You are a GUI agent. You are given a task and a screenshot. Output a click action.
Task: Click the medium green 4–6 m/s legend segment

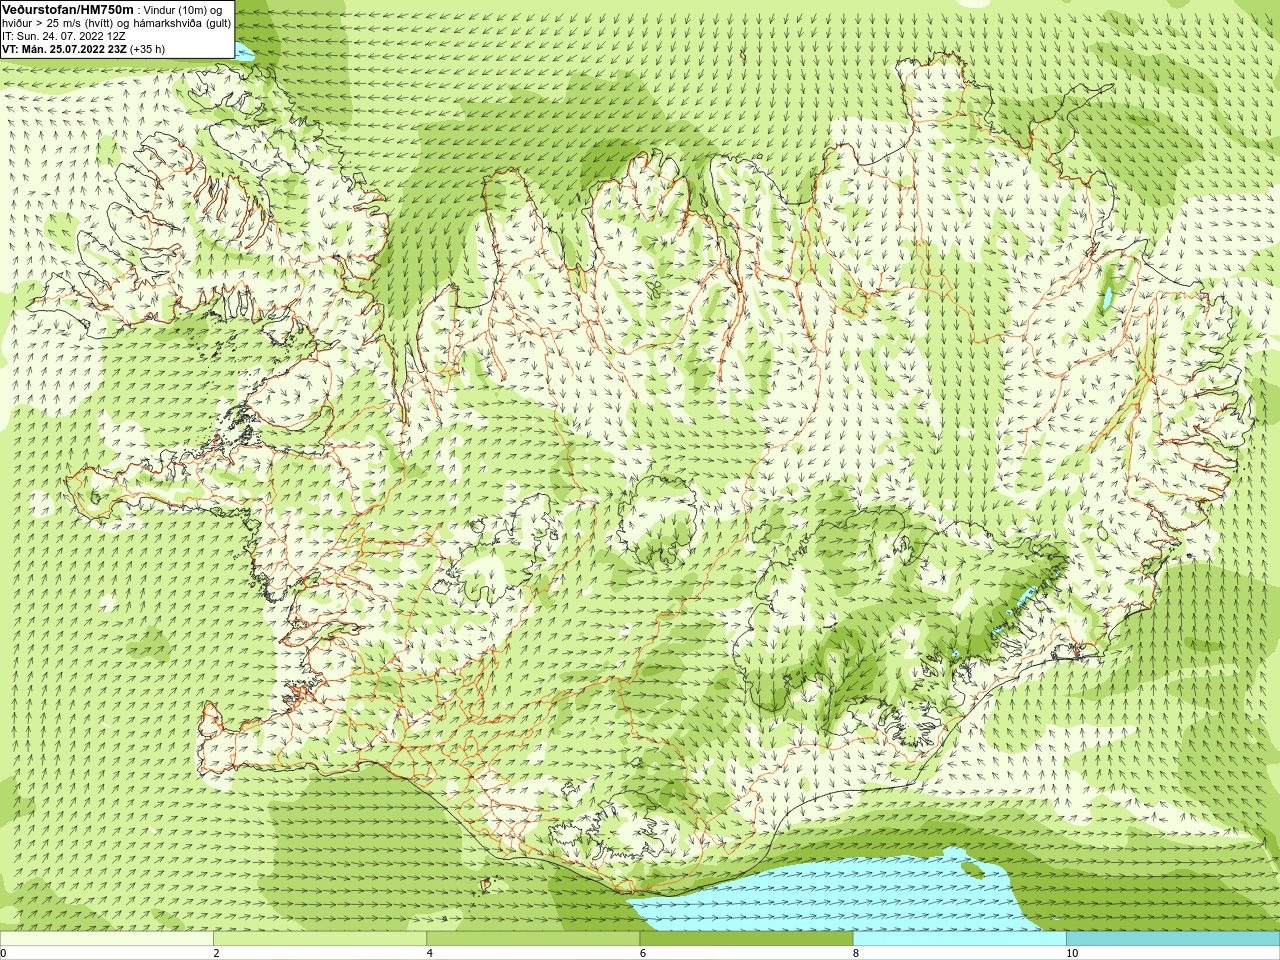(533, 939)
